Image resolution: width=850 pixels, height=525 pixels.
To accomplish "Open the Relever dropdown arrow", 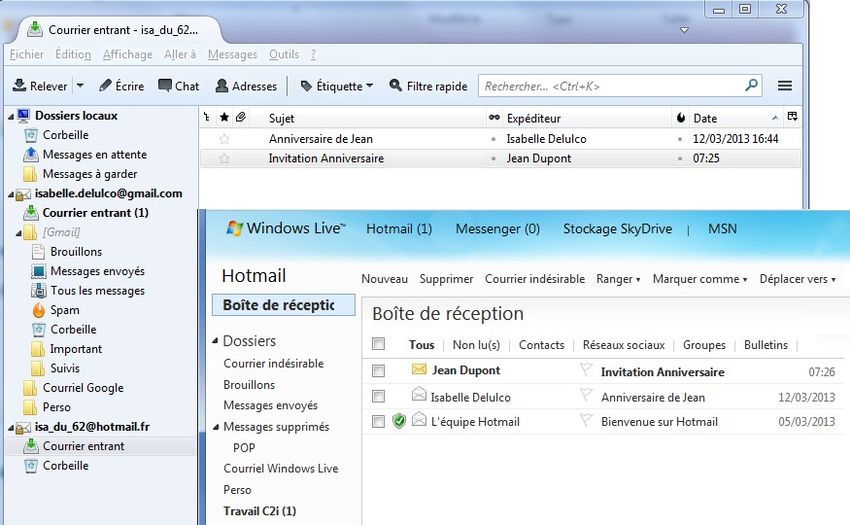I will tap(80, 86).
